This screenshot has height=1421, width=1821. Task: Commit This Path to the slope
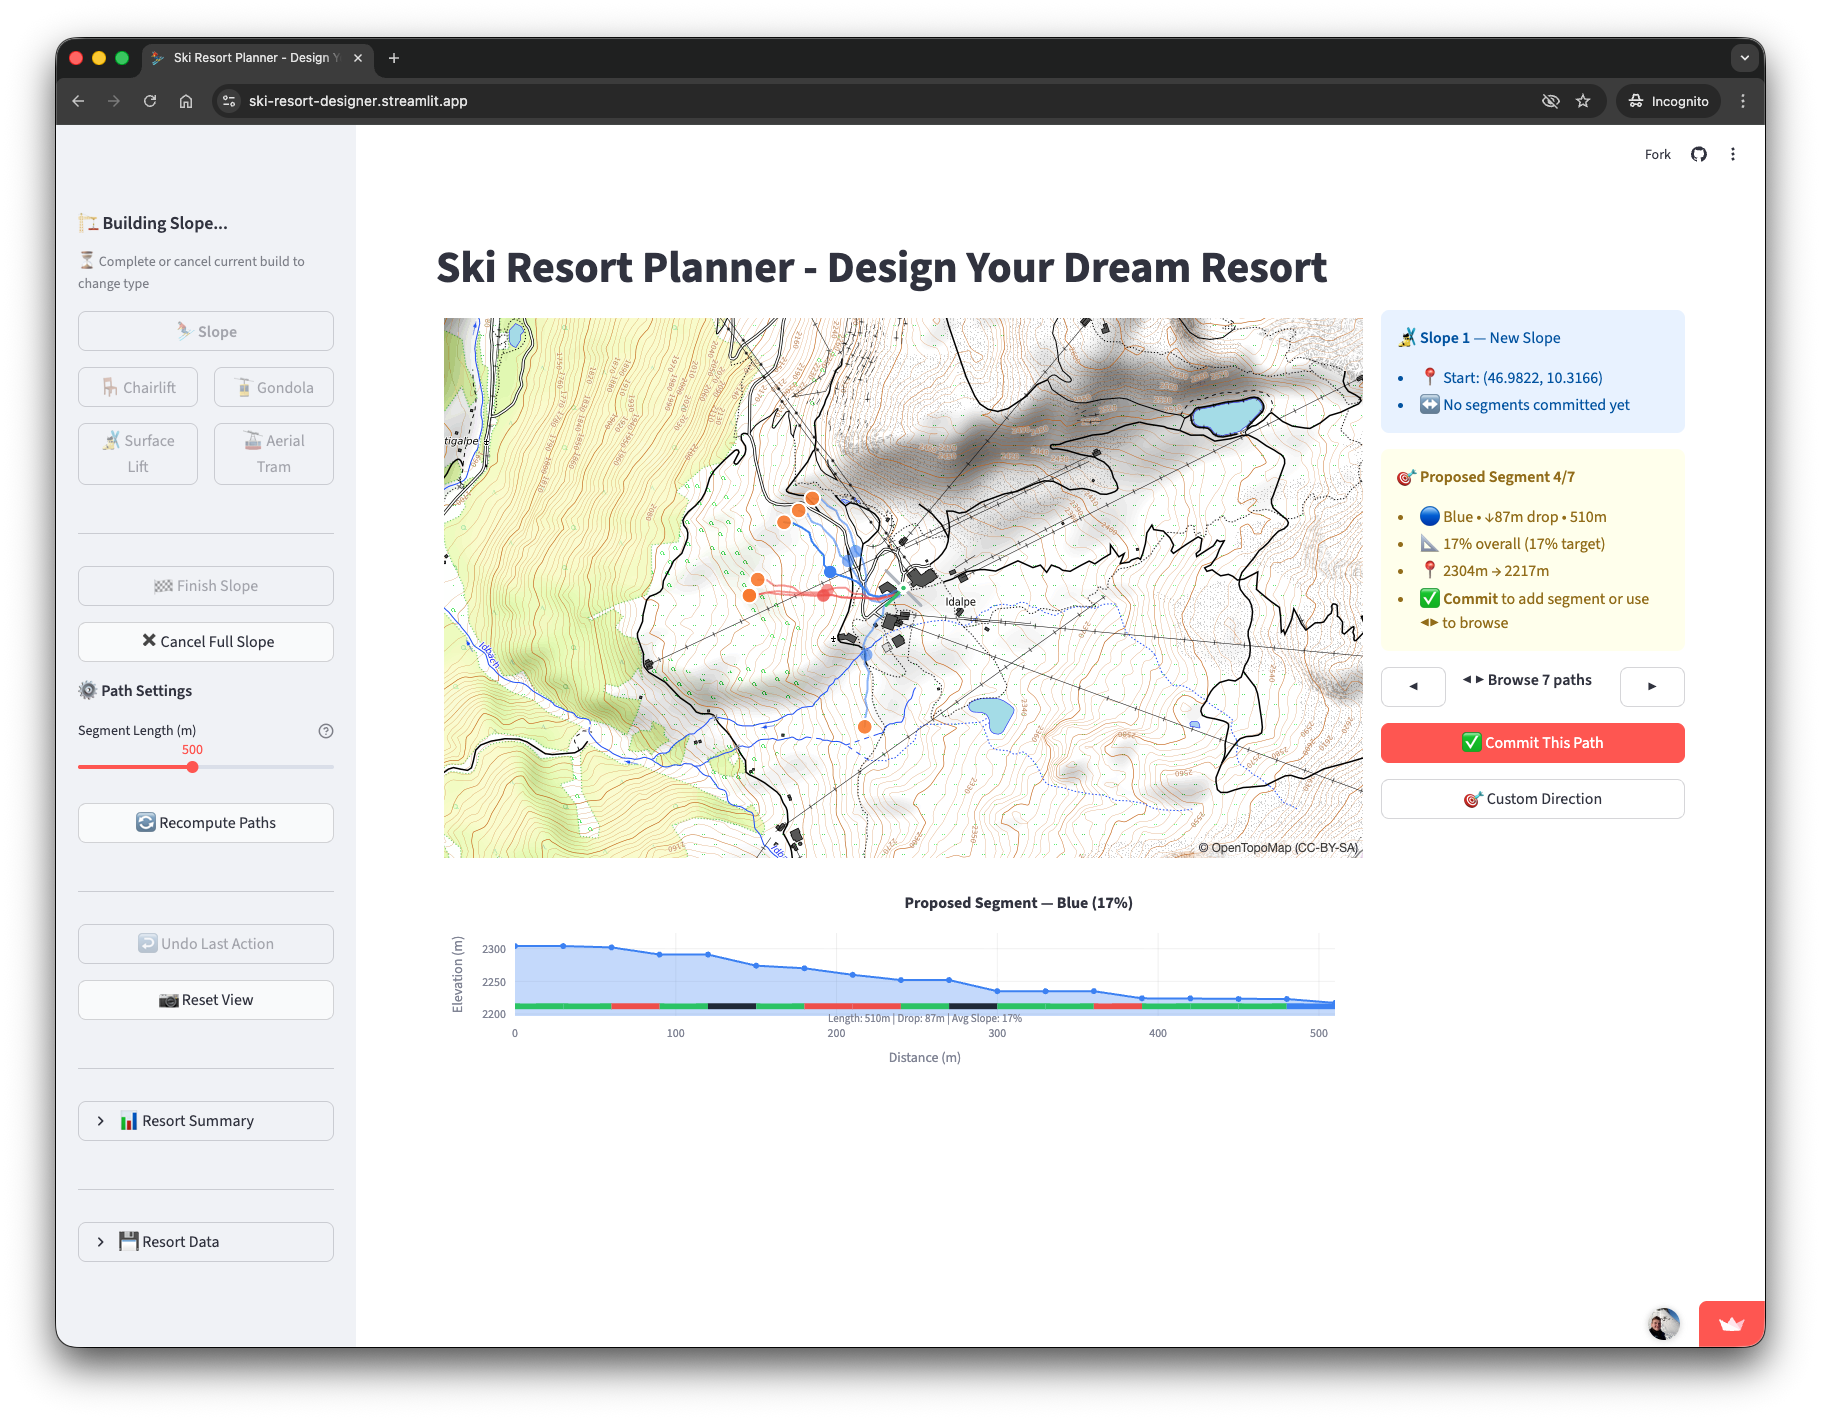click(1532, 743)
